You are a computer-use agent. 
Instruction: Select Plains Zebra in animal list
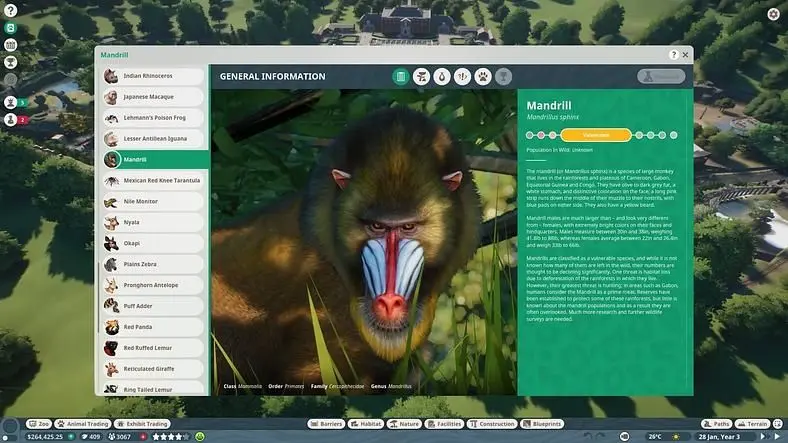tap(153, 264)
